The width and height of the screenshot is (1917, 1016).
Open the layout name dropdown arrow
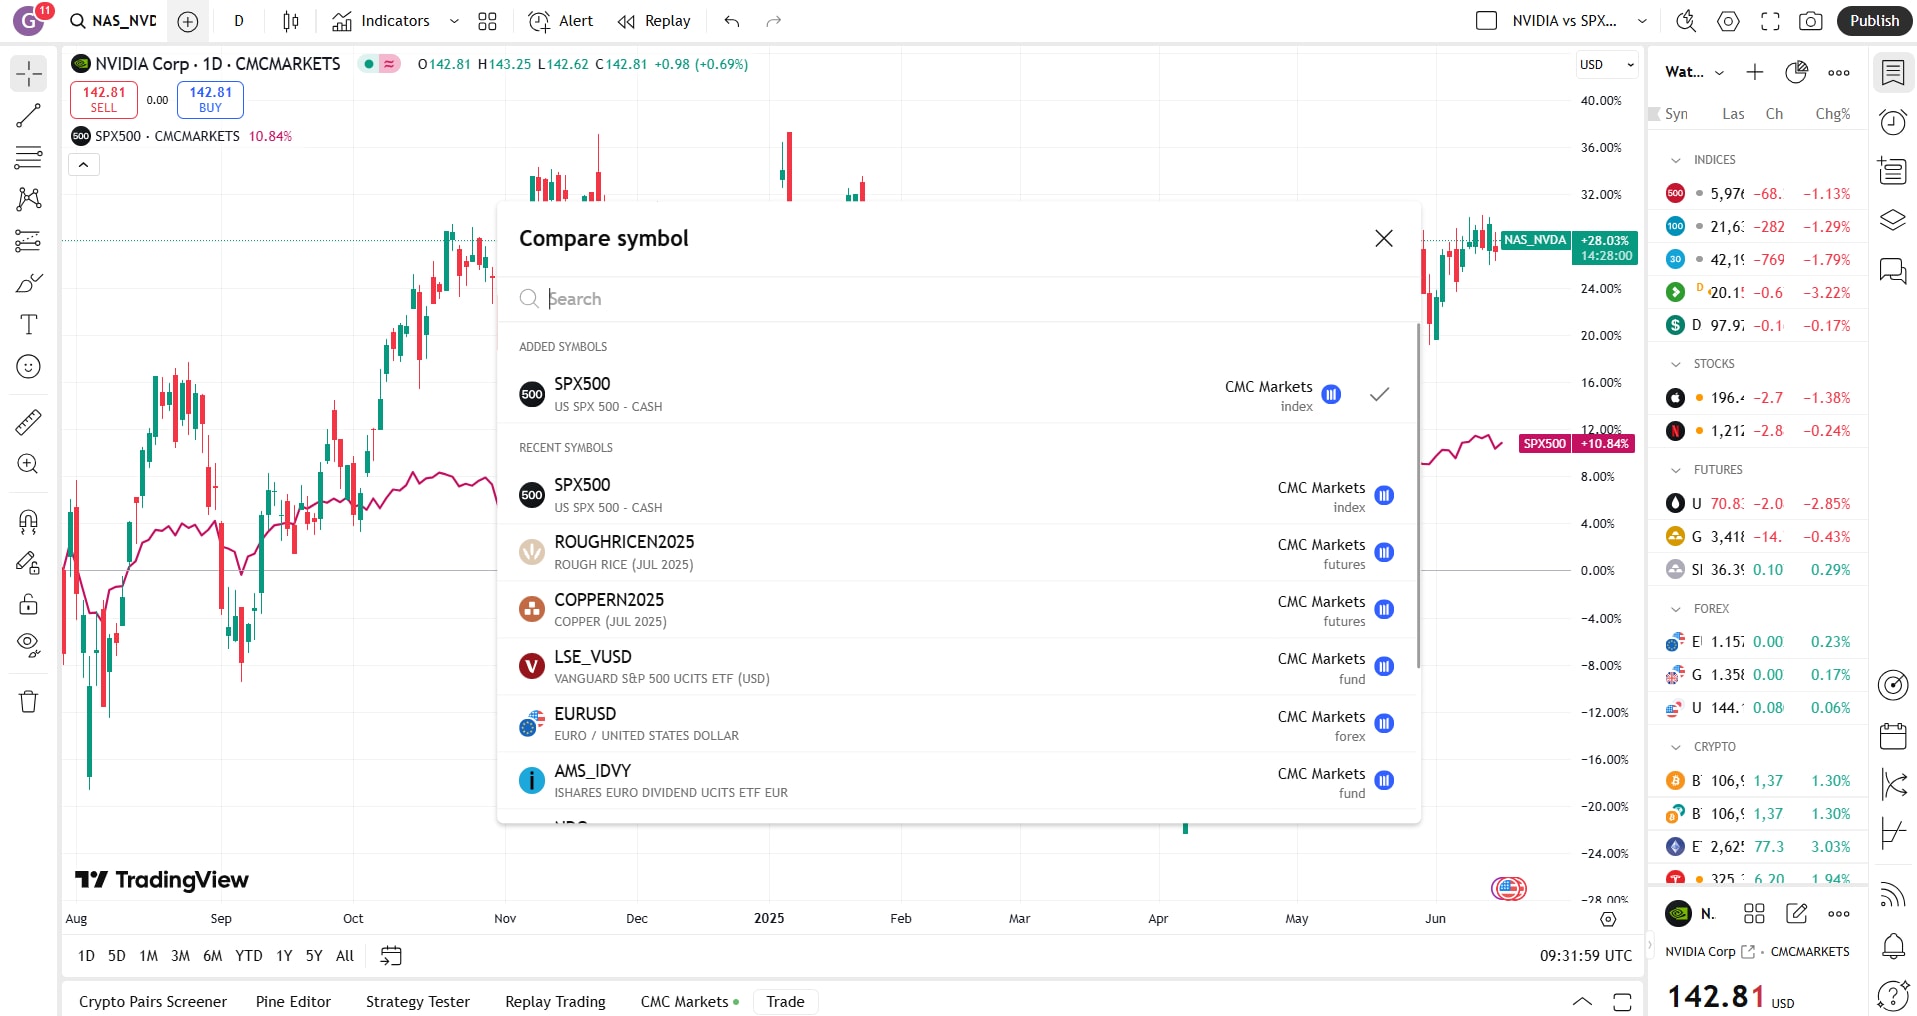pos(1642,21)
